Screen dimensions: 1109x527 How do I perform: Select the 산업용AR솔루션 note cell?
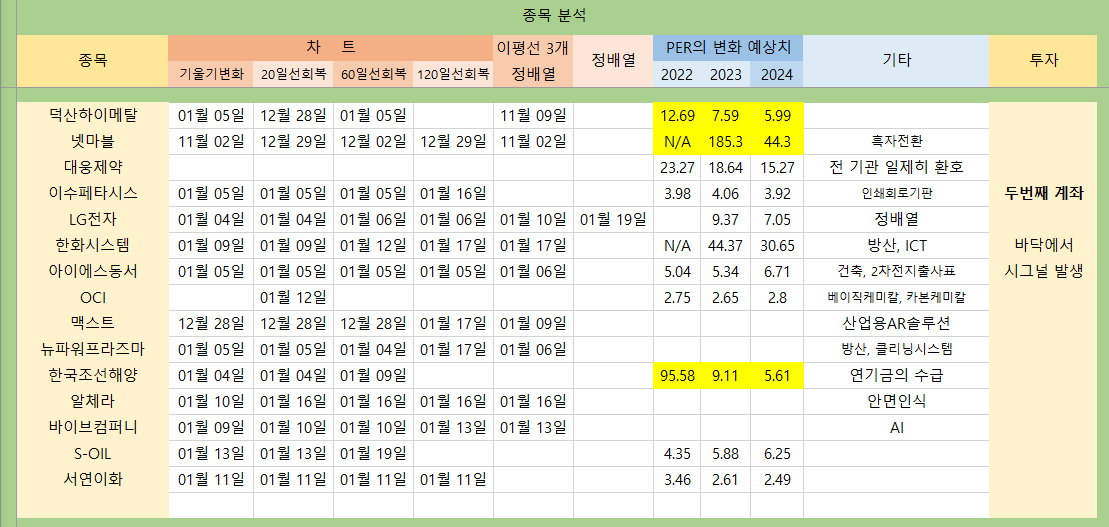click(x=896, y=323)
